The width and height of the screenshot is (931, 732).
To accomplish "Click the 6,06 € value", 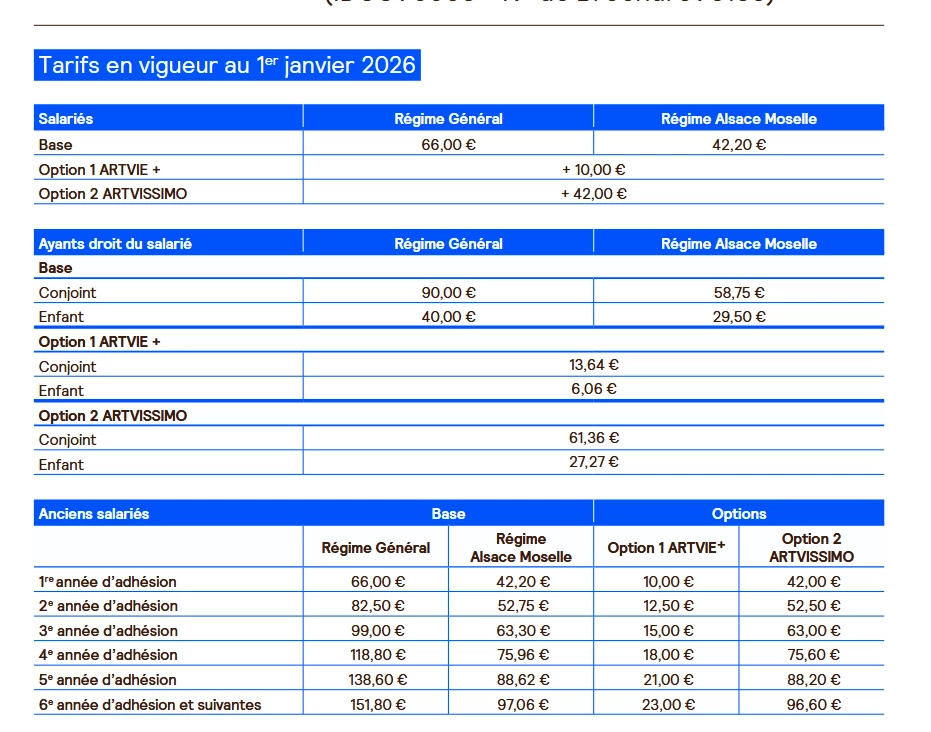I will (x=593, y=389).
